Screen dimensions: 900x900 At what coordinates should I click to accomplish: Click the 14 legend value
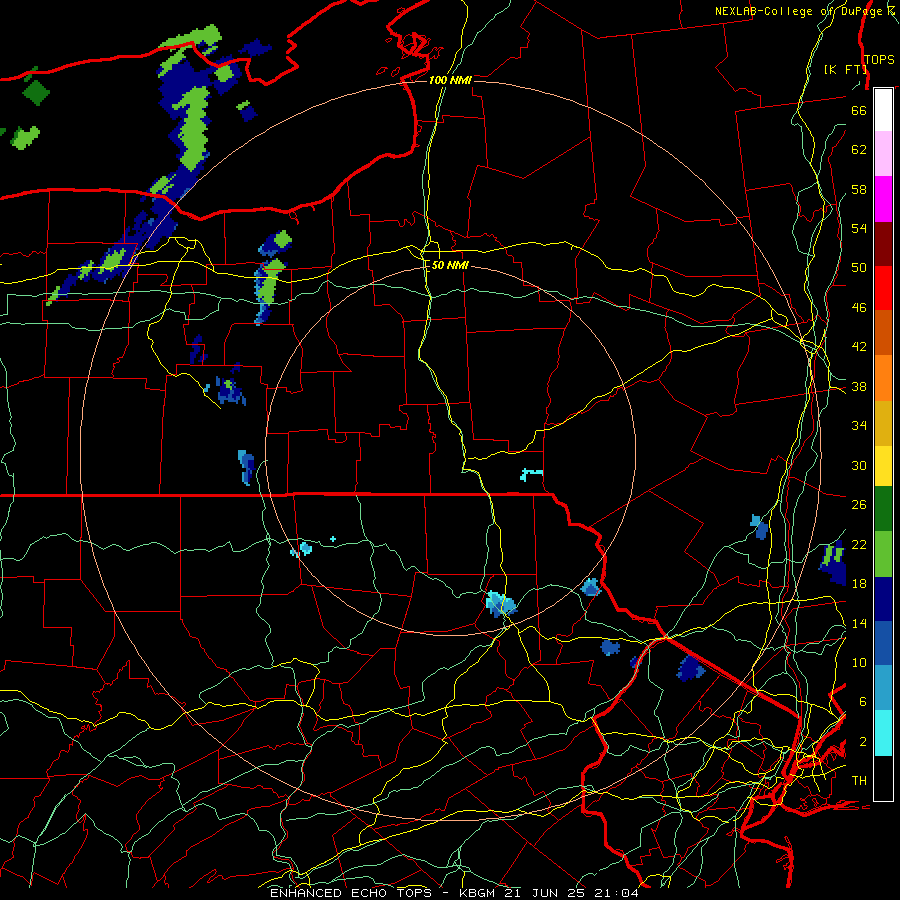pyautogui.click(x=859, y=623)
